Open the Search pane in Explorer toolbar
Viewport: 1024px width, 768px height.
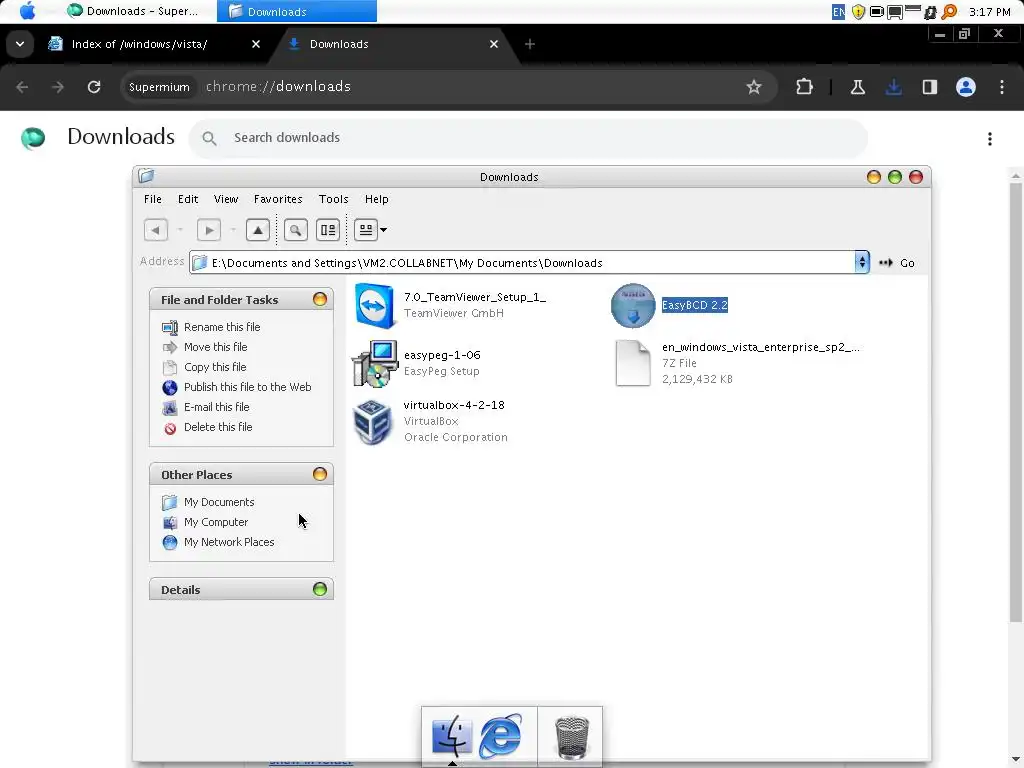point(296,230)
